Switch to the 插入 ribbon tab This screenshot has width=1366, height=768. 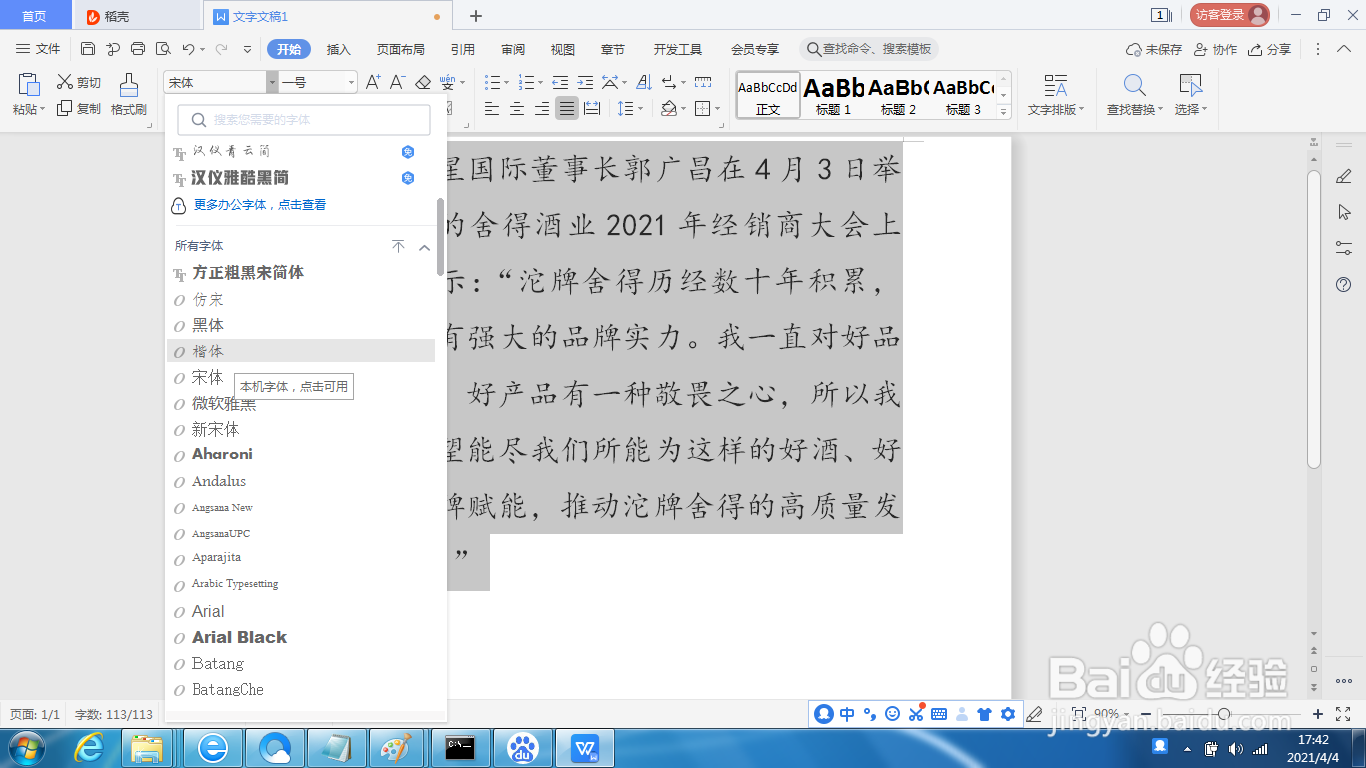(338, 48)
